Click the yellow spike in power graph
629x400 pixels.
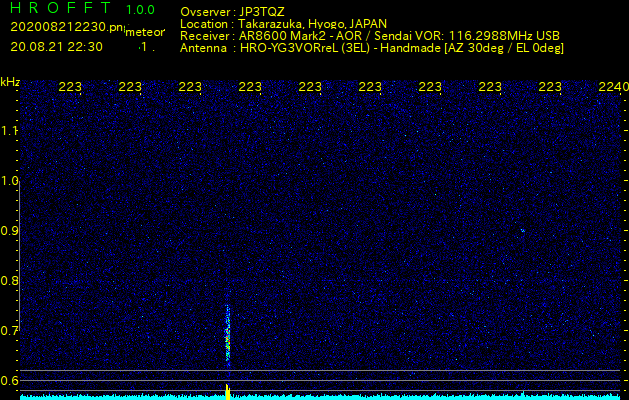[228, 390]
